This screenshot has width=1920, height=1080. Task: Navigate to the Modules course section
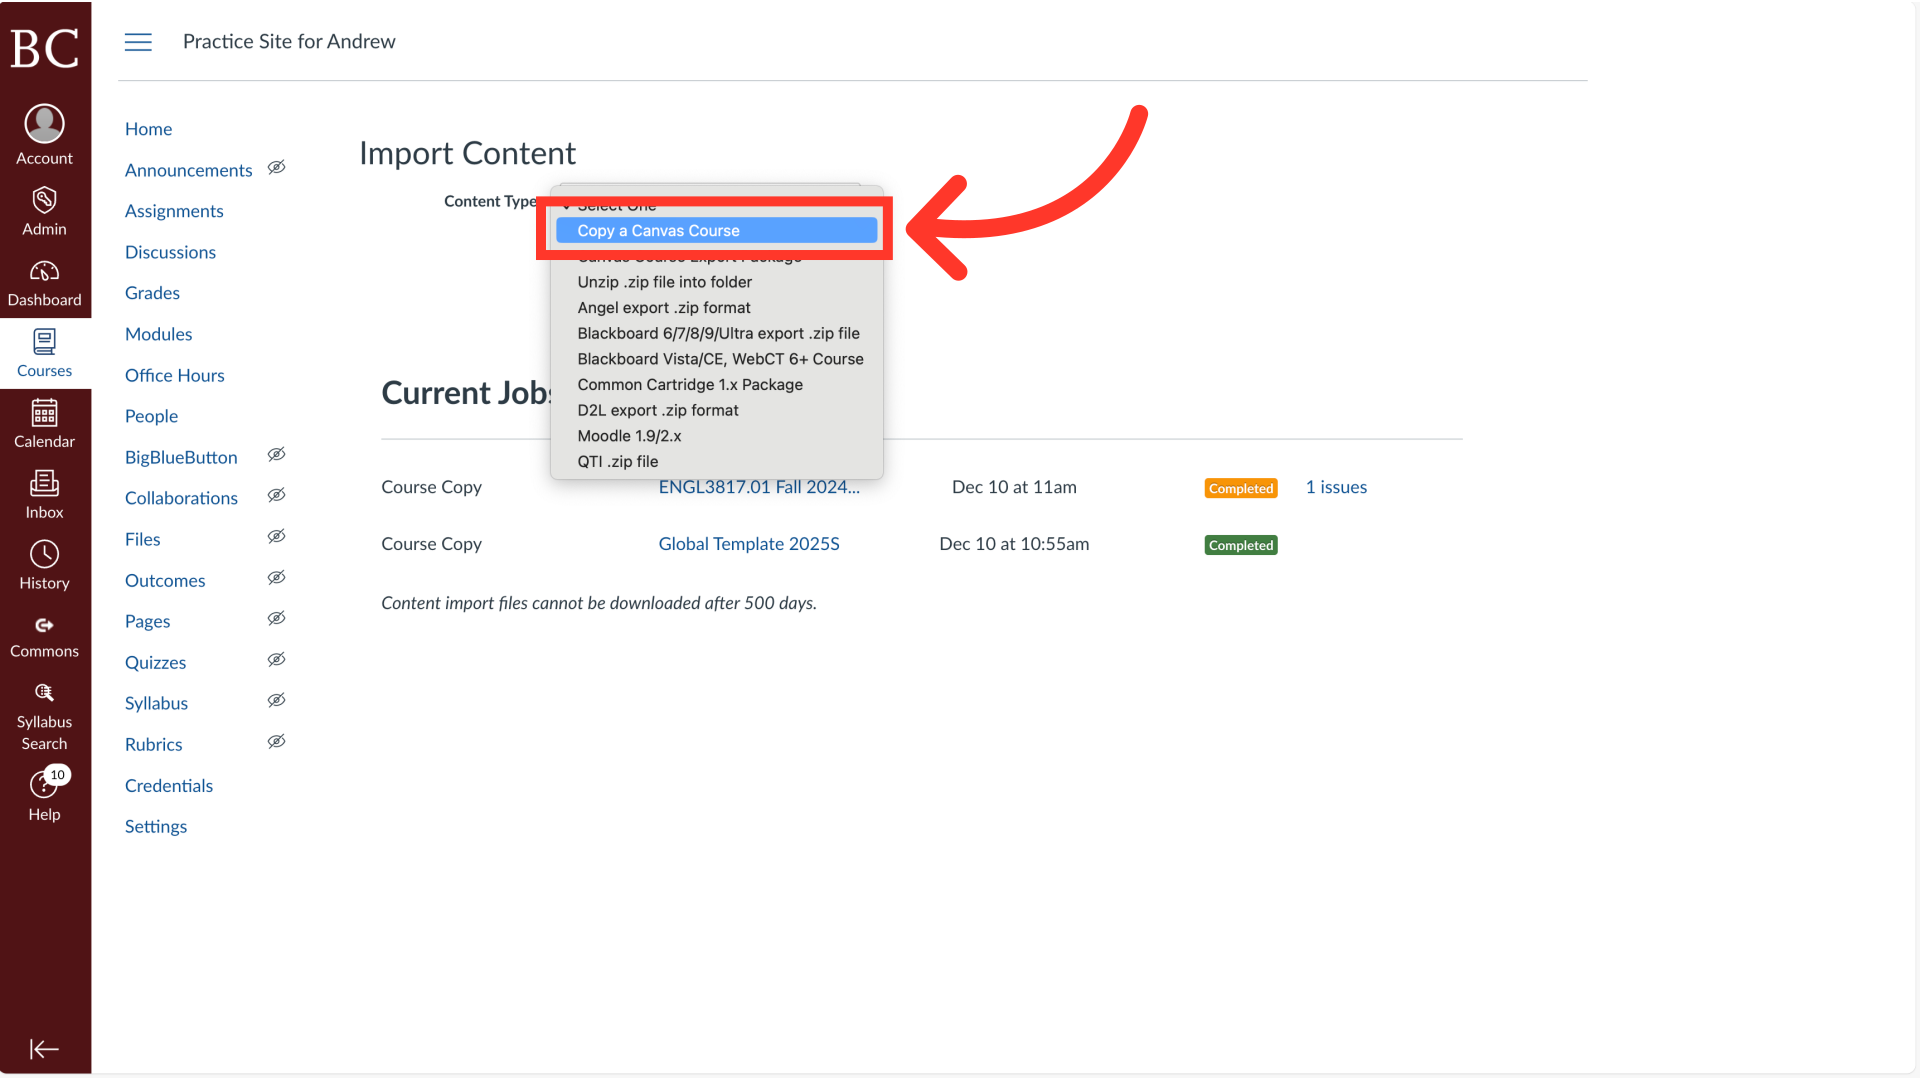pyautogui.click(x=158, y=334)
